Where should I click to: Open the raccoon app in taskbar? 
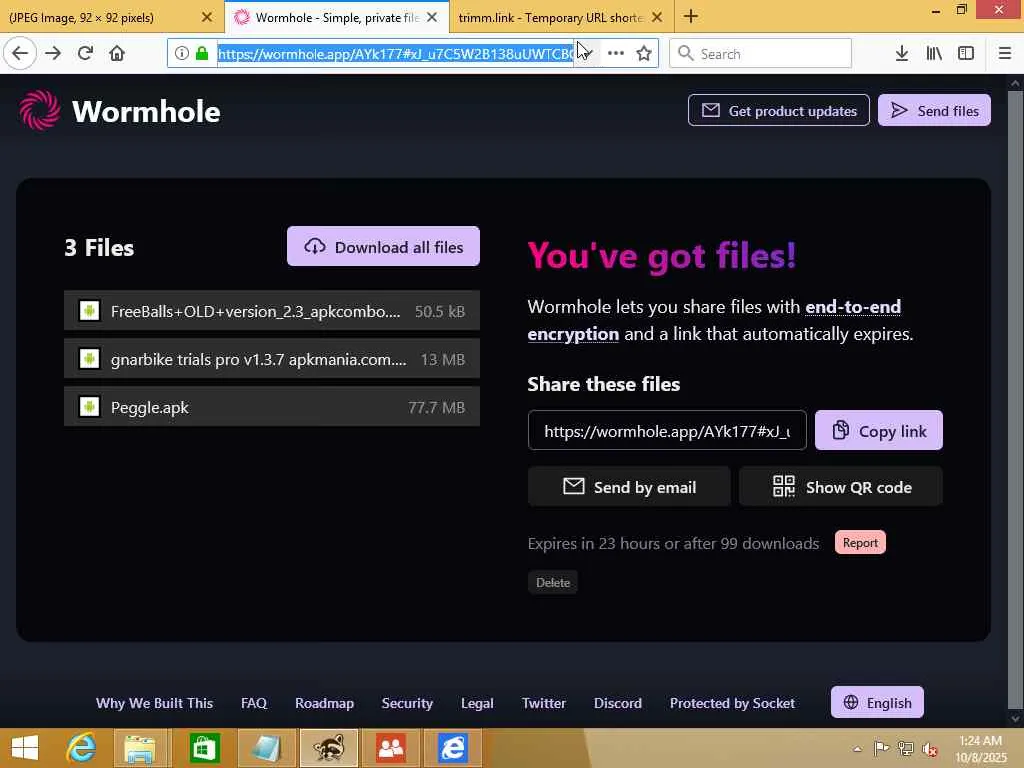328,748
